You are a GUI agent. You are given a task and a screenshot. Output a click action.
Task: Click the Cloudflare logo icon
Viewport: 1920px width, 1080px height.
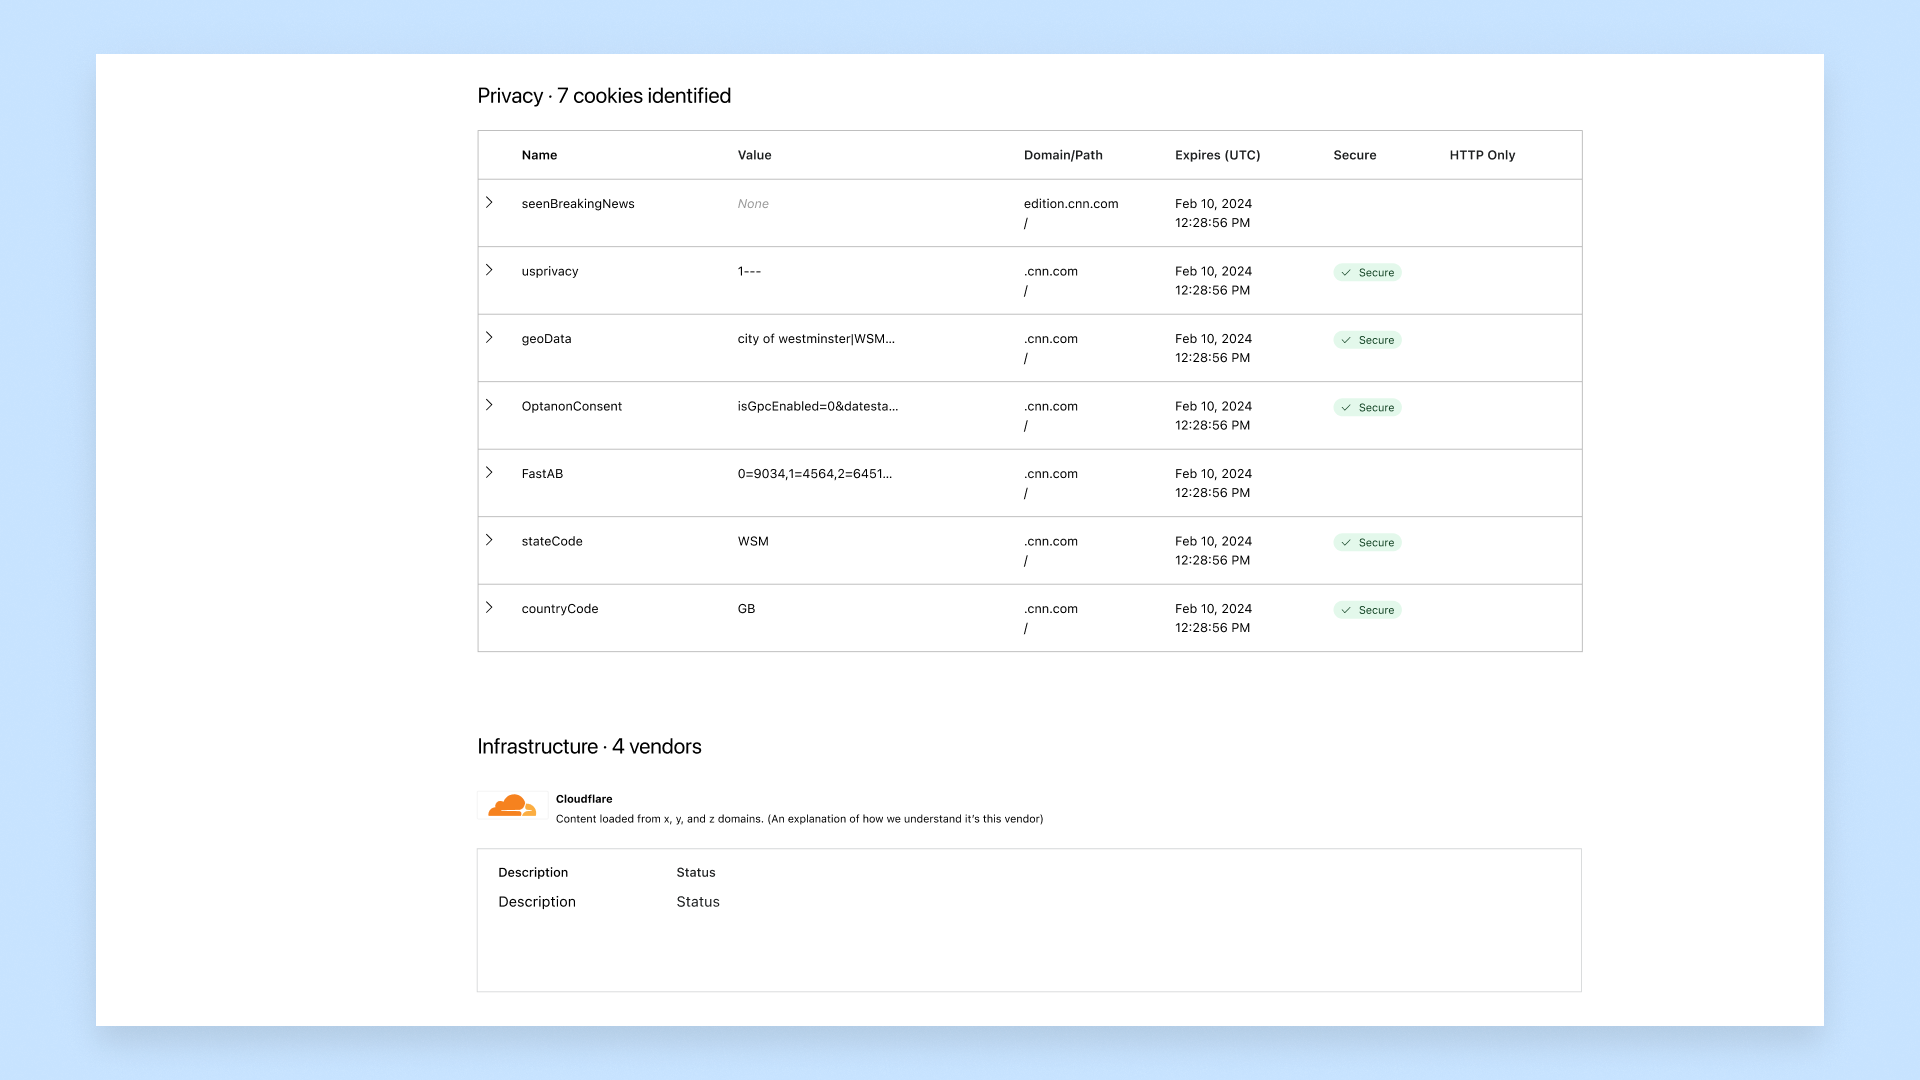pyautogui.click(x=512, y=806)
